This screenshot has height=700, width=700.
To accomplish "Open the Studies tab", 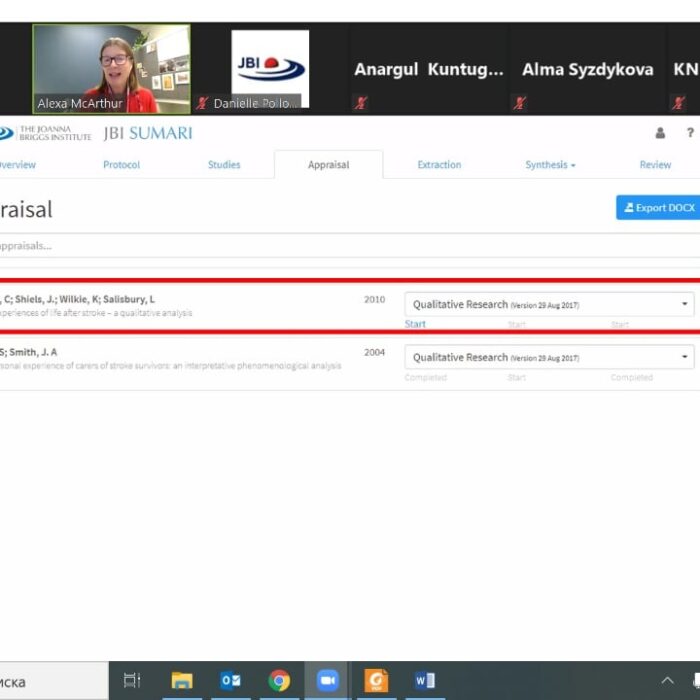I will [x=224, y=165].
